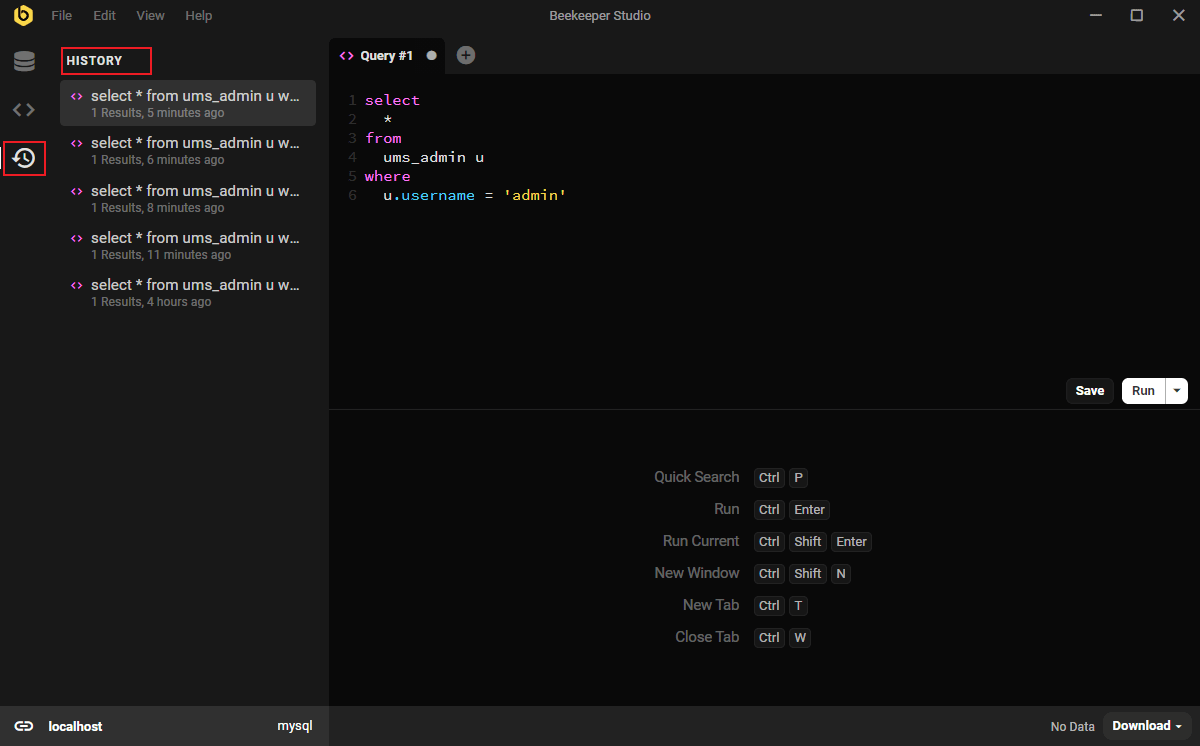Open history query from 4 hours ago
The width and height of the screenshot is (1200, 746).
pos(188,292)
